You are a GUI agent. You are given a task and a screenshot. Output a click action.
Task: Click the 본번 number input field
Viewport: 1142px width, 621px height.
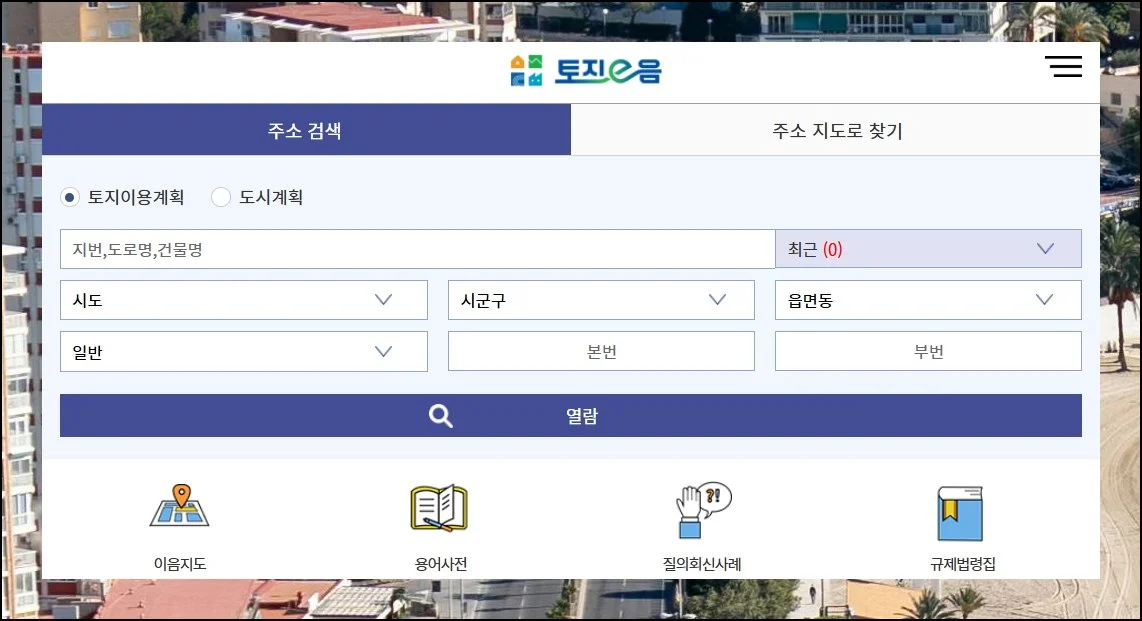(x=600, y=351)
